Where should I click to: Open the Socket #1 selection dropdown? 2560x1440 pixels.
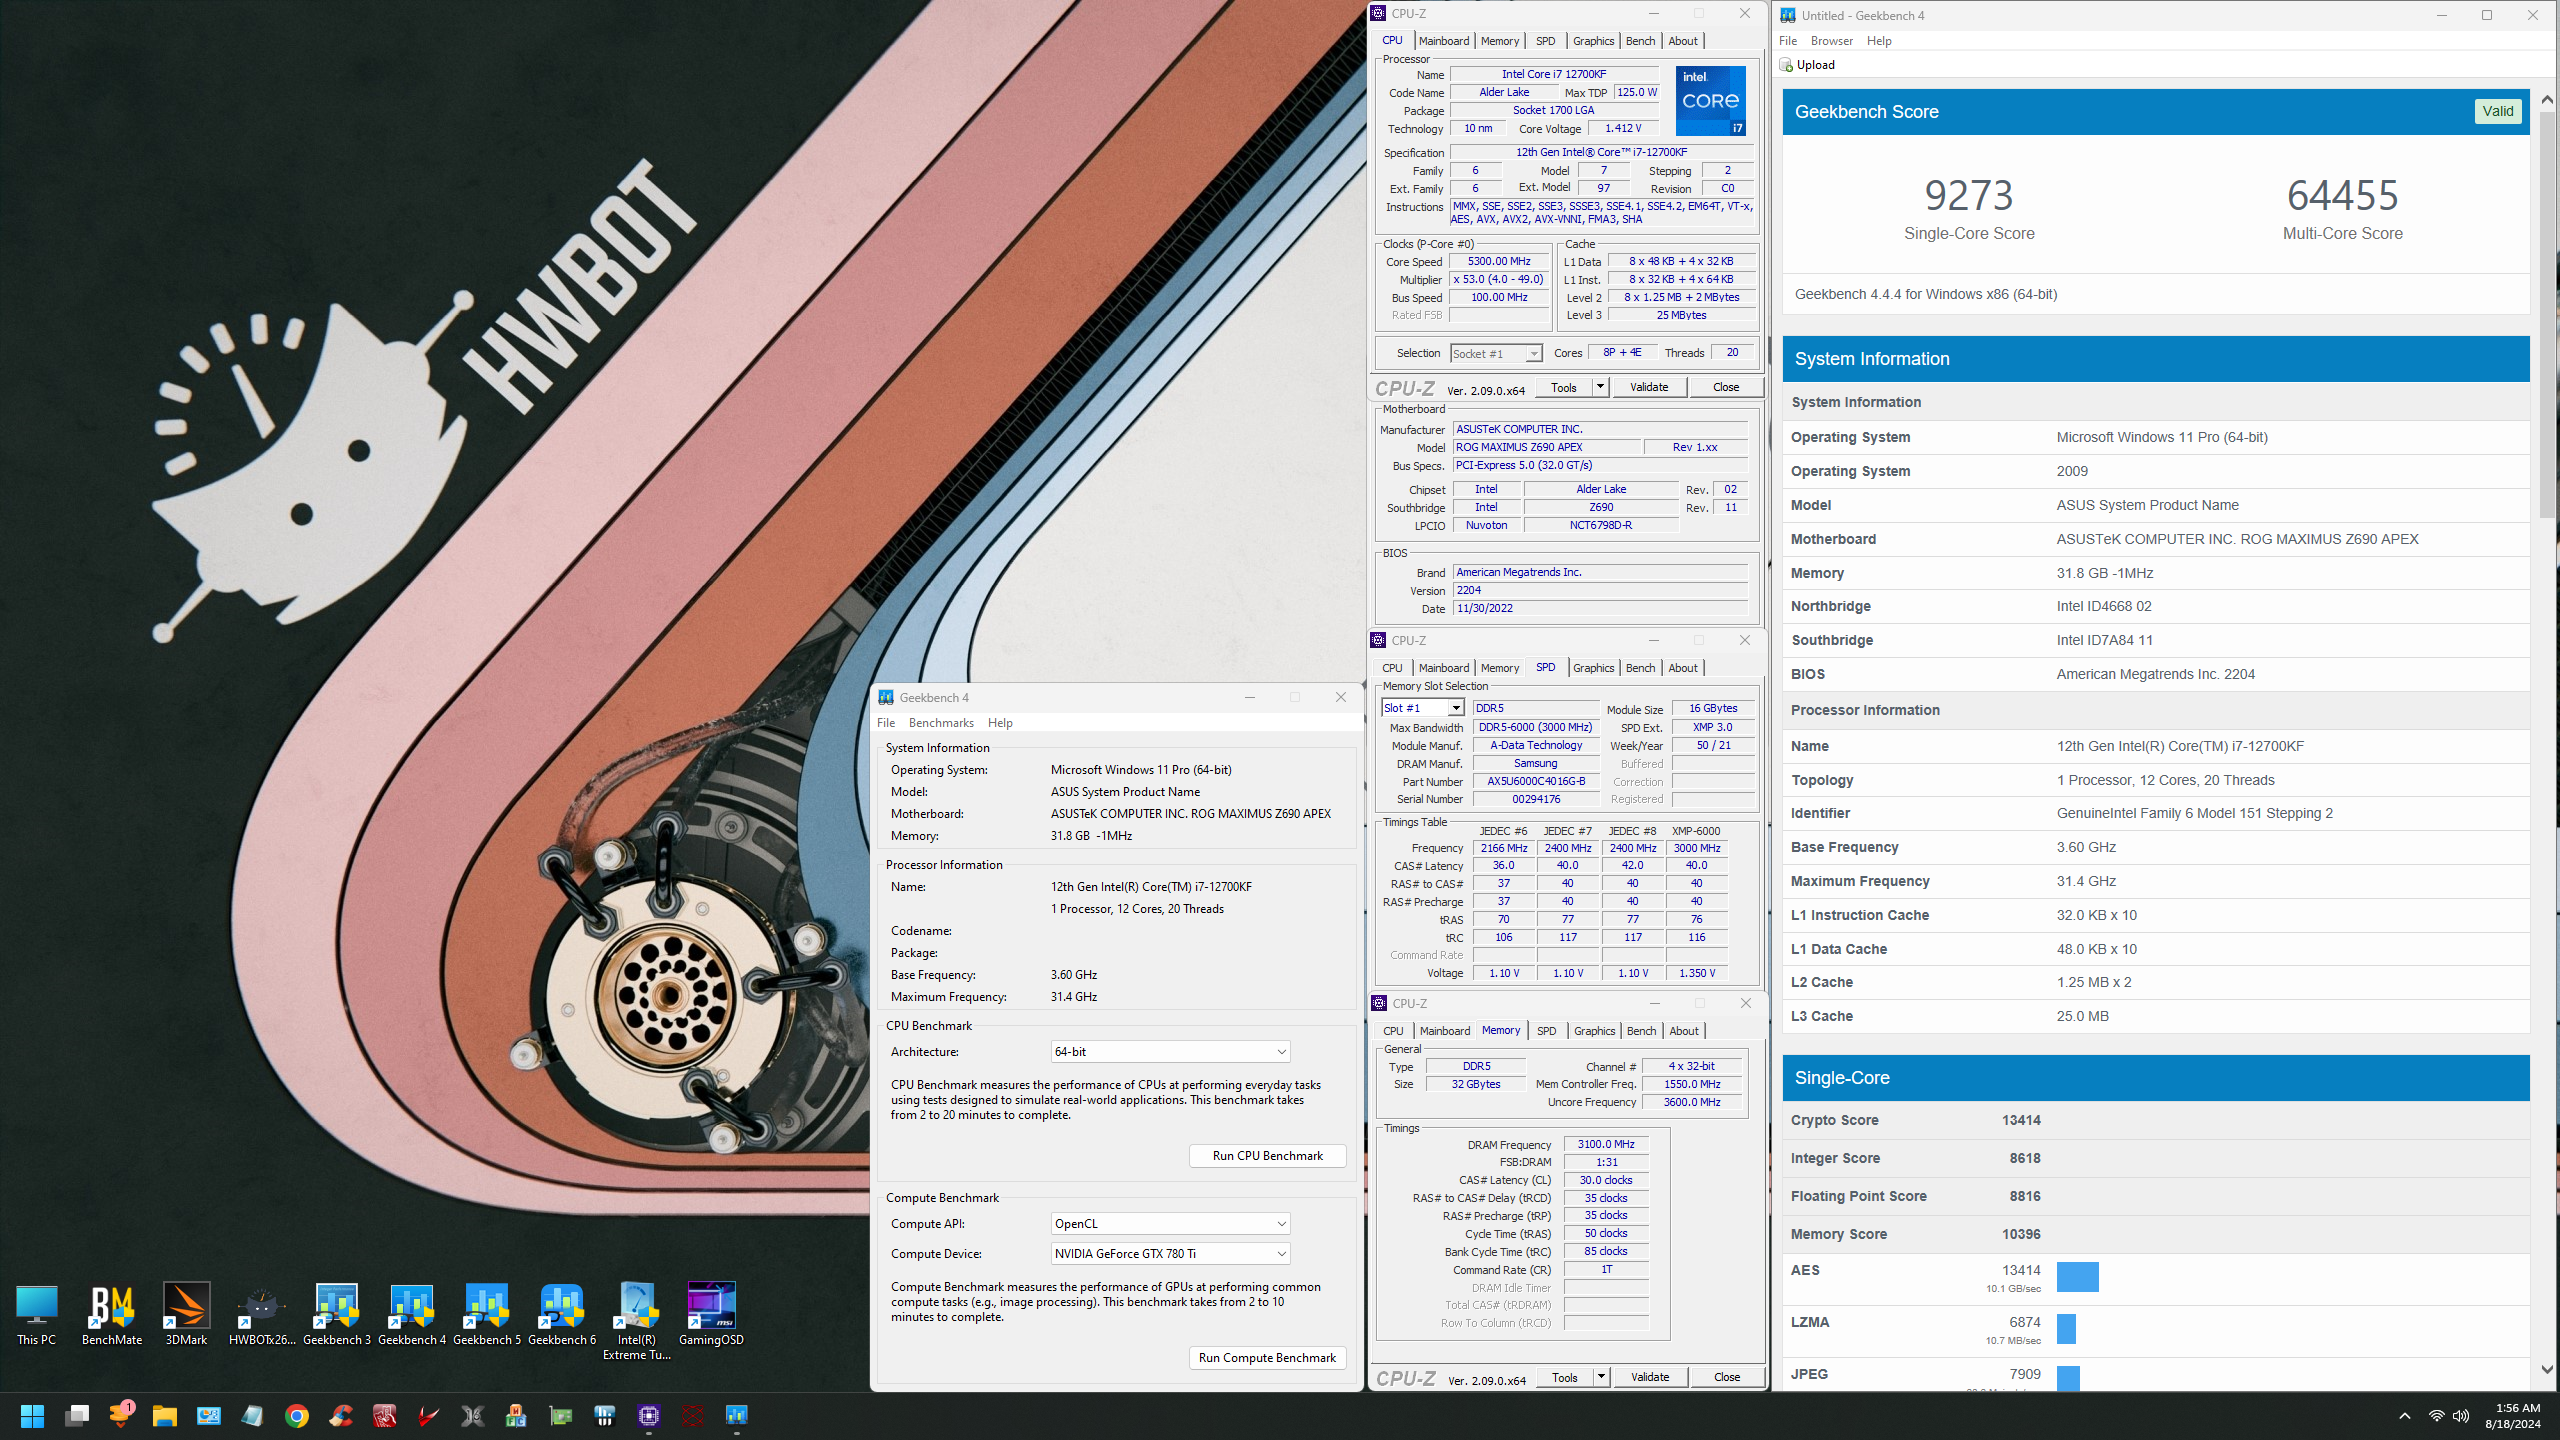click(x=1496, y=354)
